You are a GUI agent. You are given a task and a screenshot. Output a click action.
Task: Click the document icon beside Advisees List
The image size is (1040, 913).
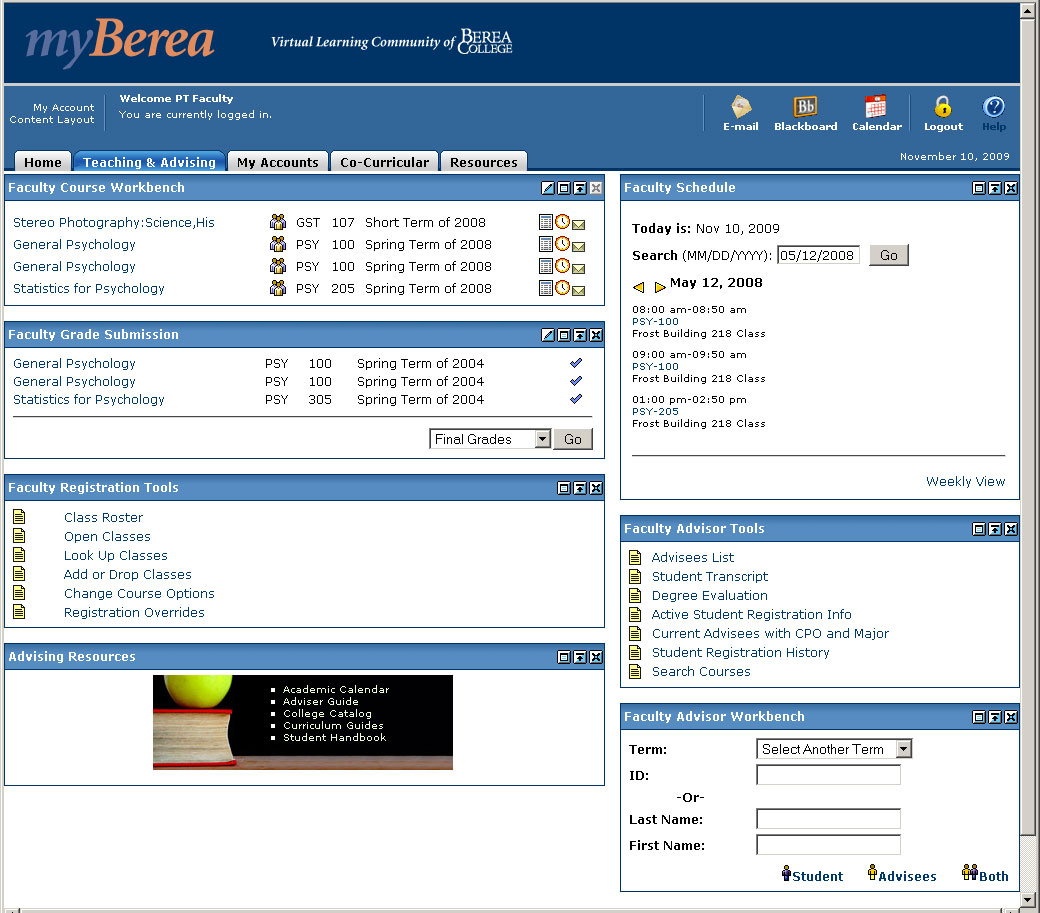tap(635, 557)
